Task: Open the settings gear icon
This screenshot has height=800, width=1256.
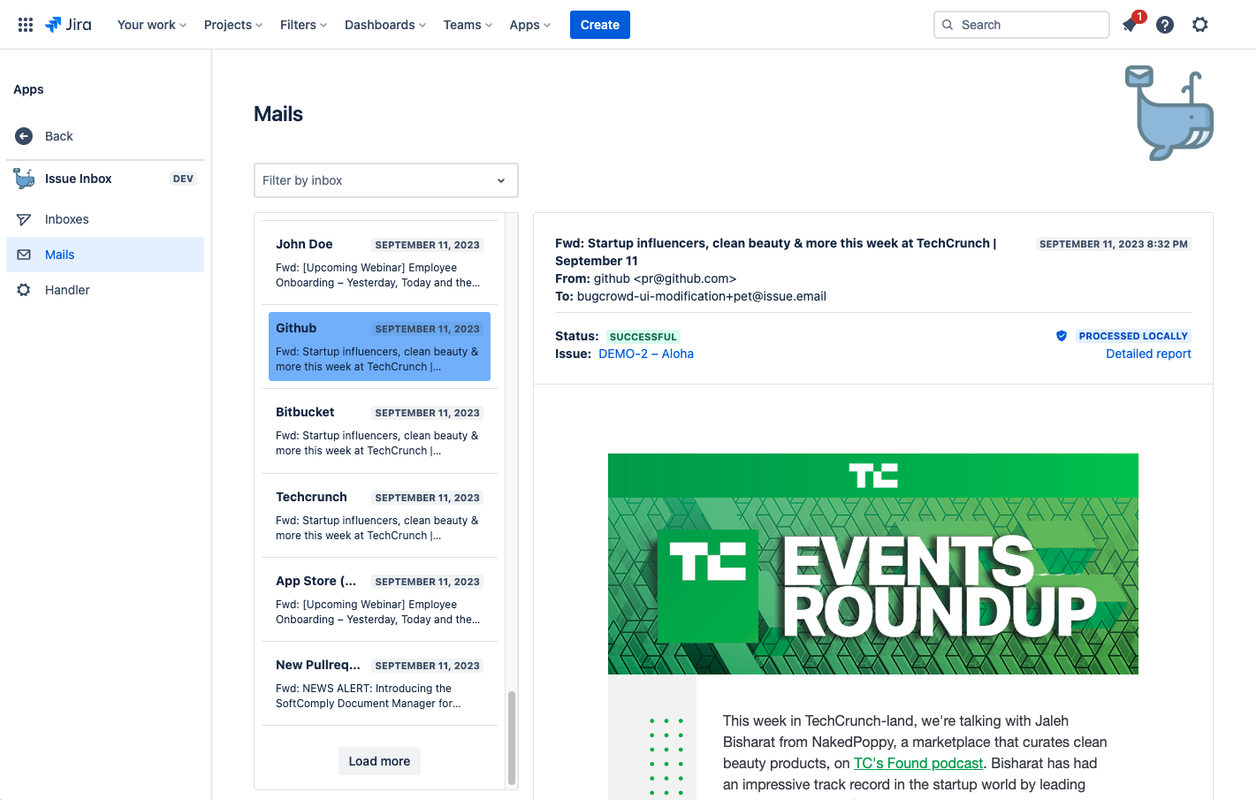Action: (1200, 25)
